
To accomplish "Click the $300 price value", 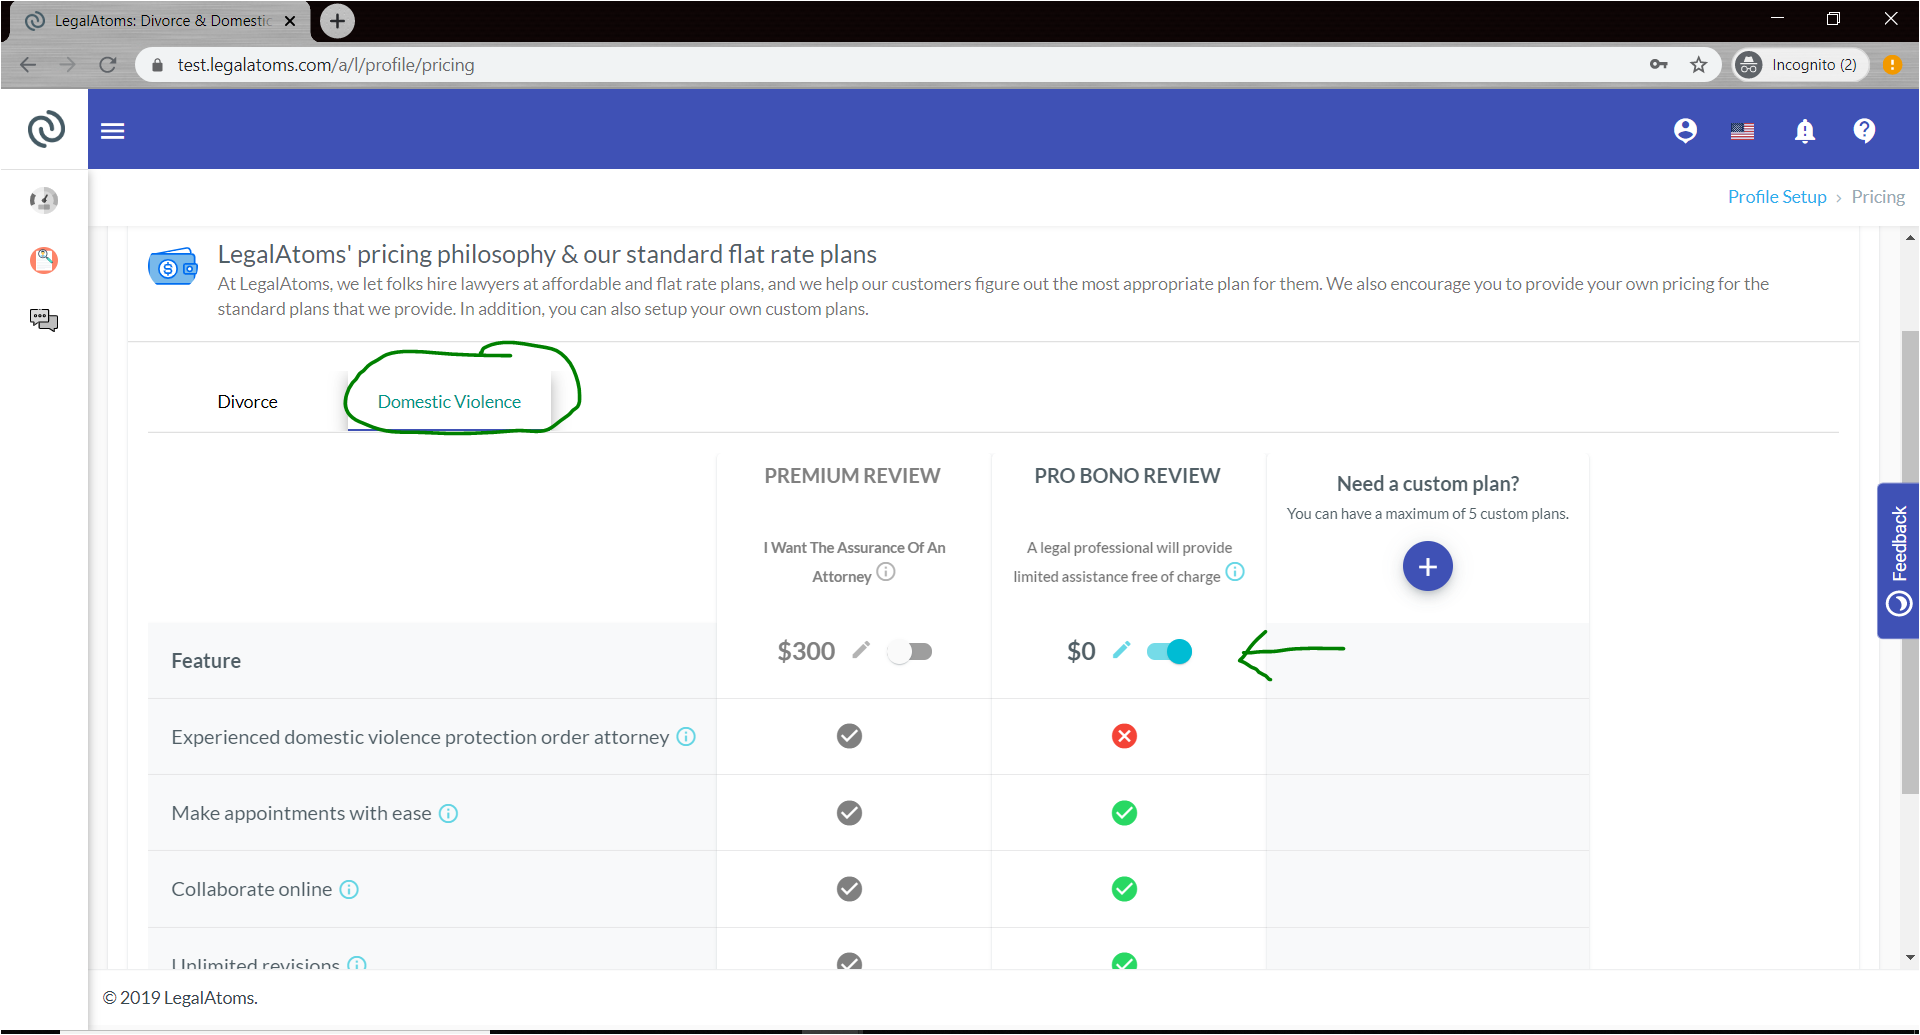I will [806, 651].
